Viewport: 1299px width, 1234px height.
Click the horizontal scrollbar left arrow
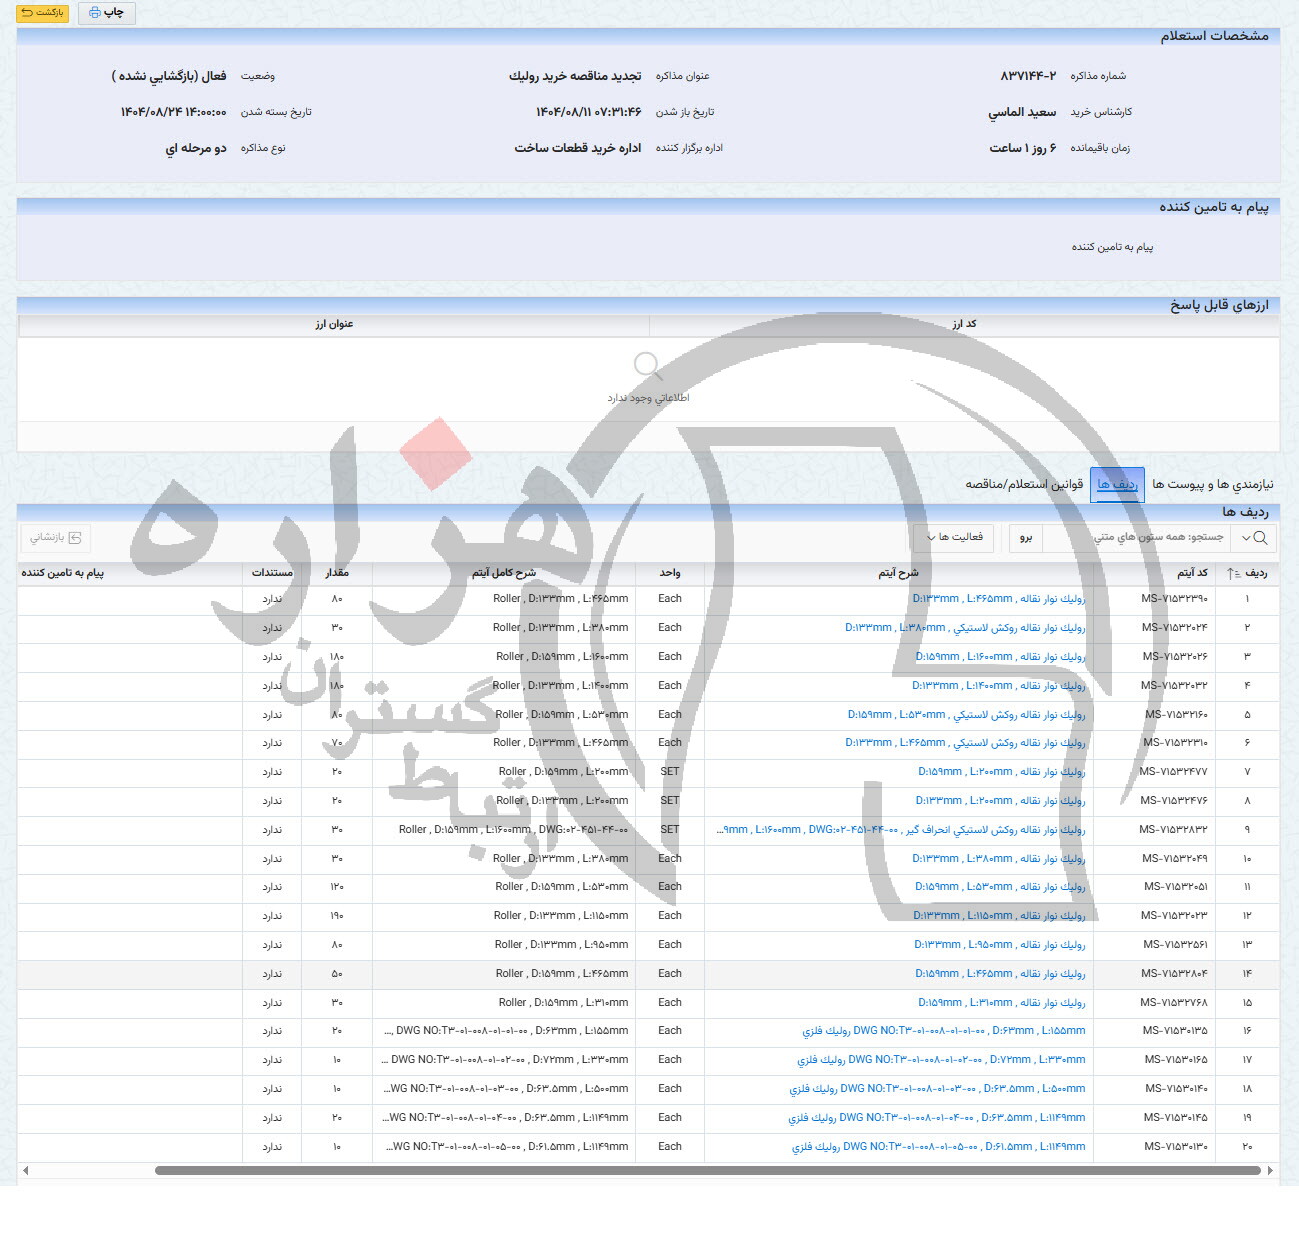click(25, 1170)
